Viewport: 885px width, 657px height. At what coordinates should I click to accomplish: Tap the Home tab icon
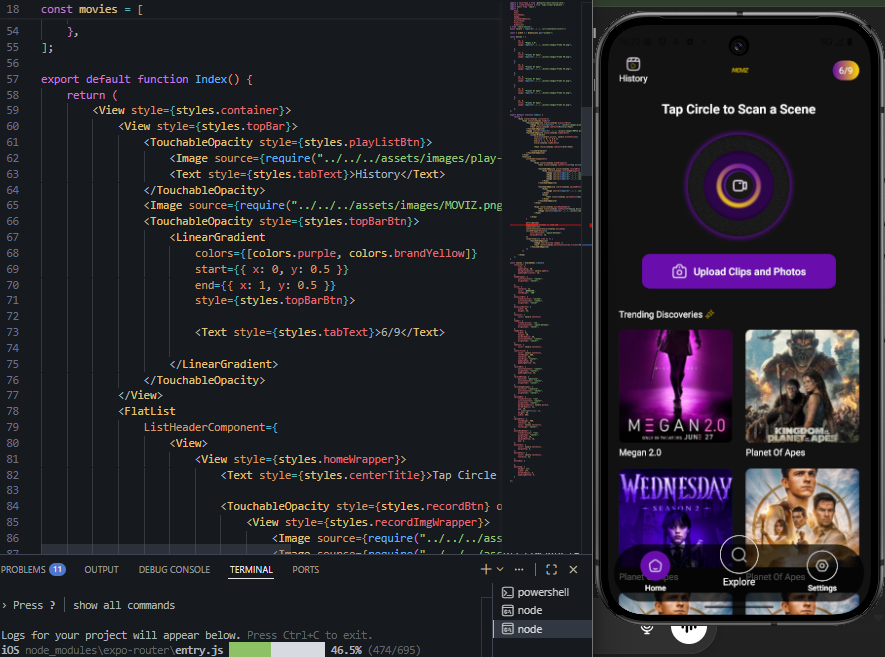point(655,565)
